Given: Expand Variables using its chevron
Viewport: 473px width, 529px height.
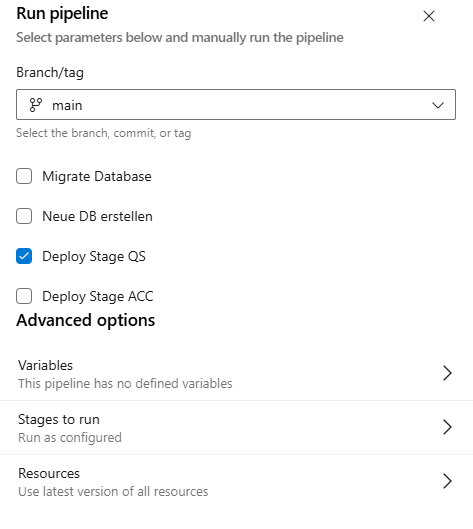Looking at the screenshot, I should [x=447, y=373].
